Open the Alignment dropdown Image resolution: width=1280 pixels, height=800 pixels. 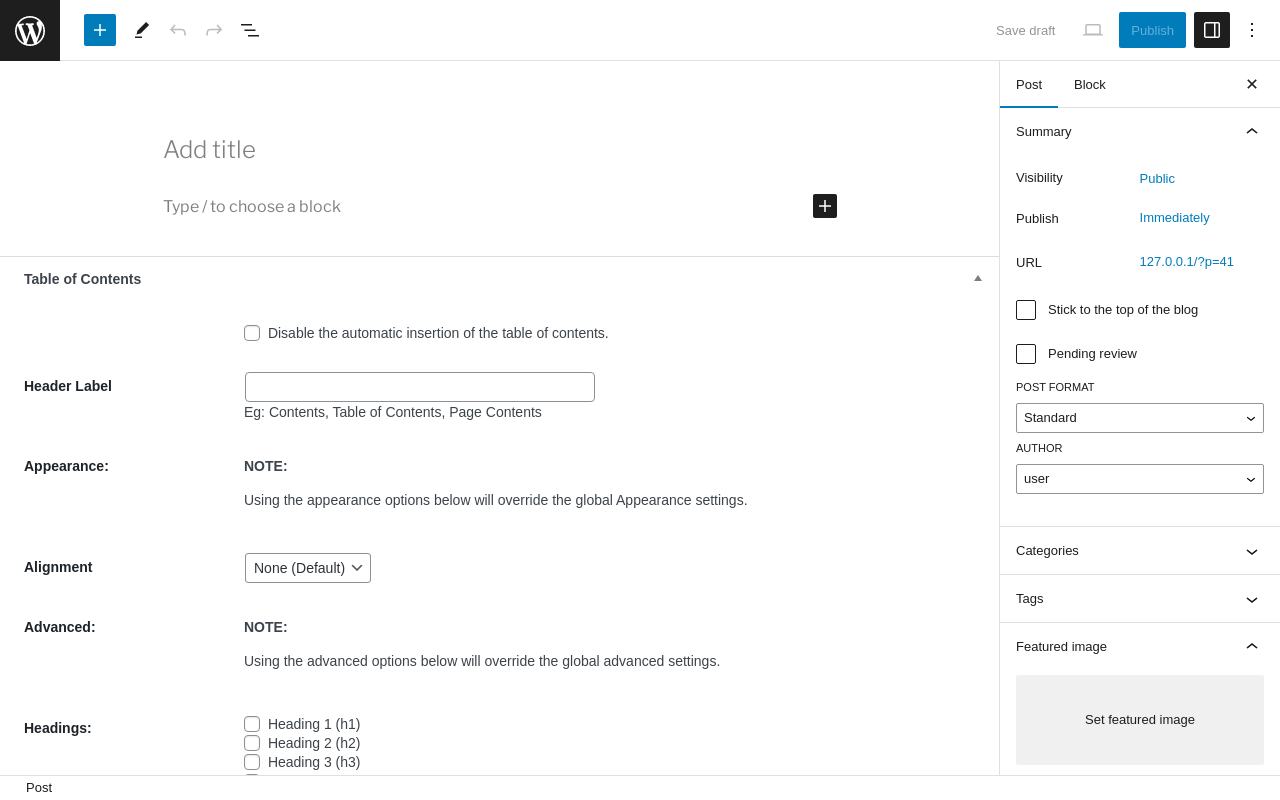click(308, 568)
